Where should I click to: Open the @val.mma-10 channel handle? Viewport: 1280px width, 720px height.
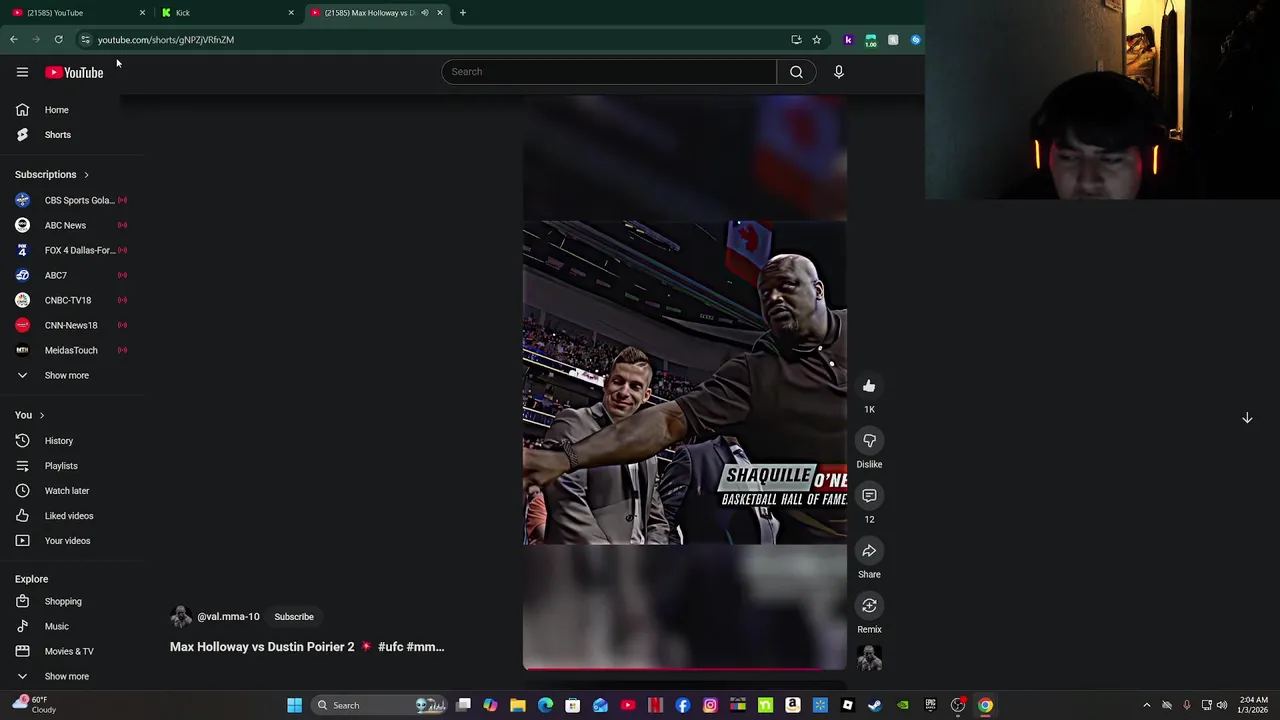click(228, 617)
